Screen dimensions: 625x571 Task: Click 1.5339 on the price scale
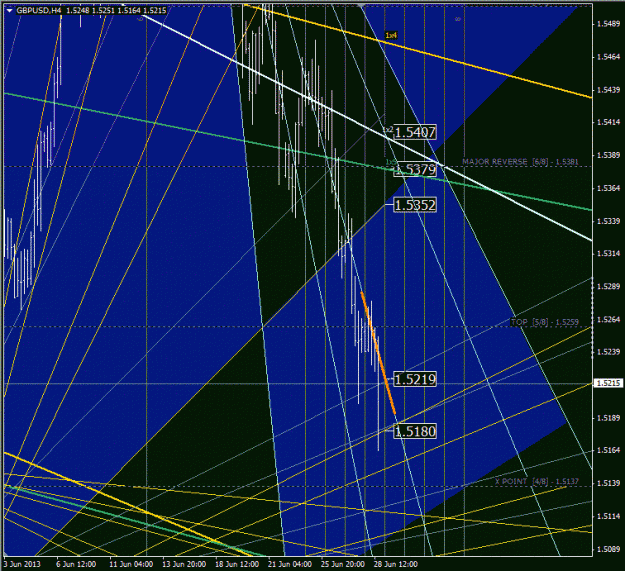tap(608, 221)
